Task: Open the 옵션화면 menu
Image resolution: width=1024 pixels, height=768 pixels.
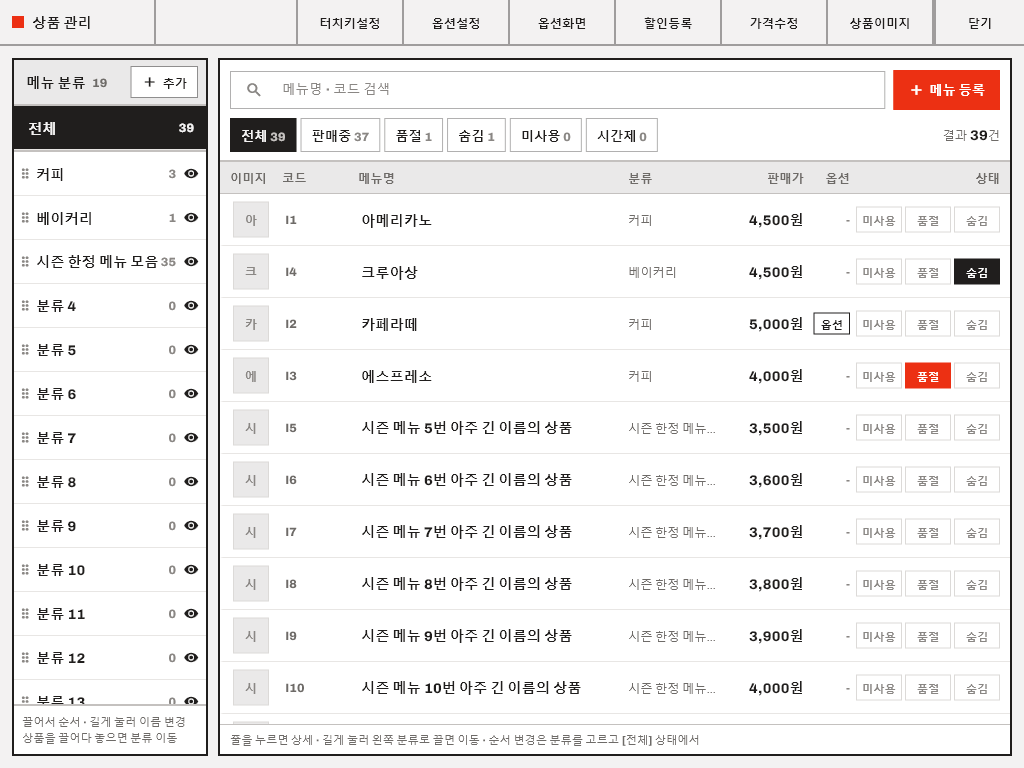Action: coord(562,23)
